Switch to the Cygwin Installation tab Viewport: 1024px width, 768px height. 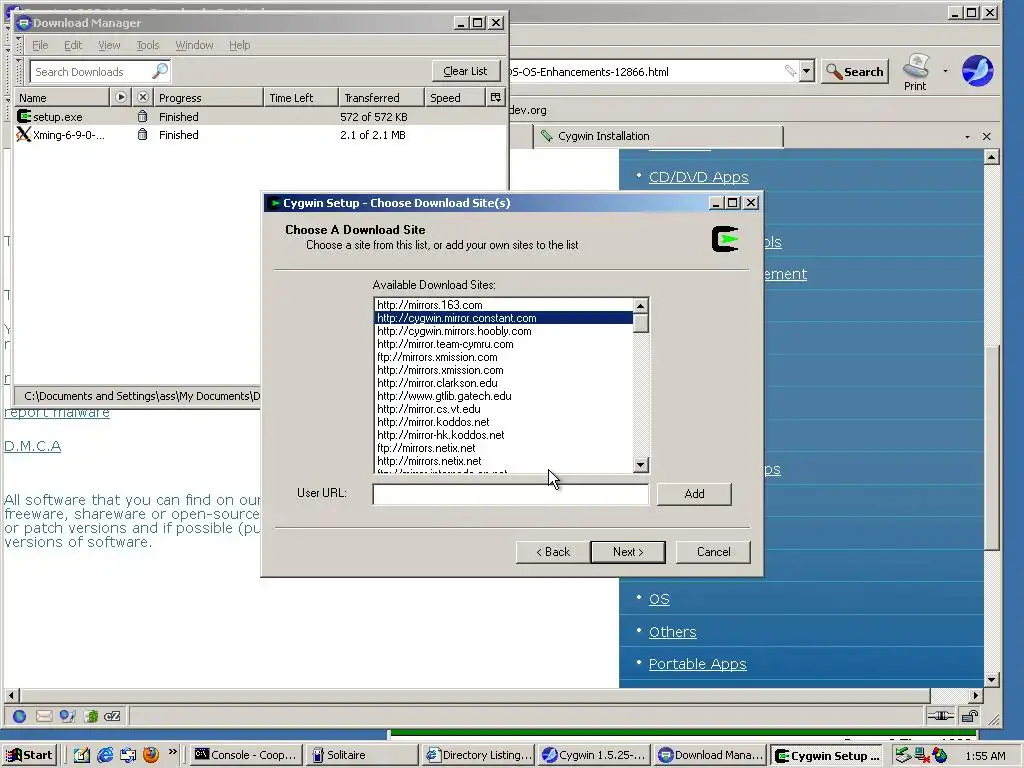point(658,136)
